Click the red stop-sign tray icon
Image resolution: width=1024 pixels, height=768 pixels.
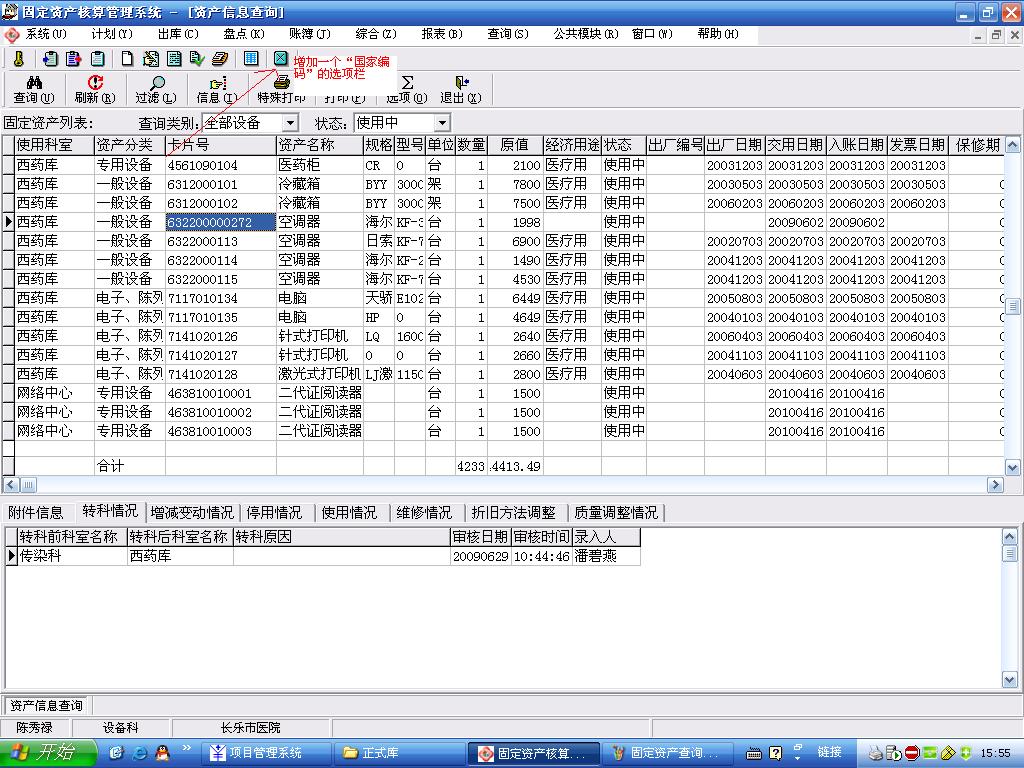click(x=912, y=753)
